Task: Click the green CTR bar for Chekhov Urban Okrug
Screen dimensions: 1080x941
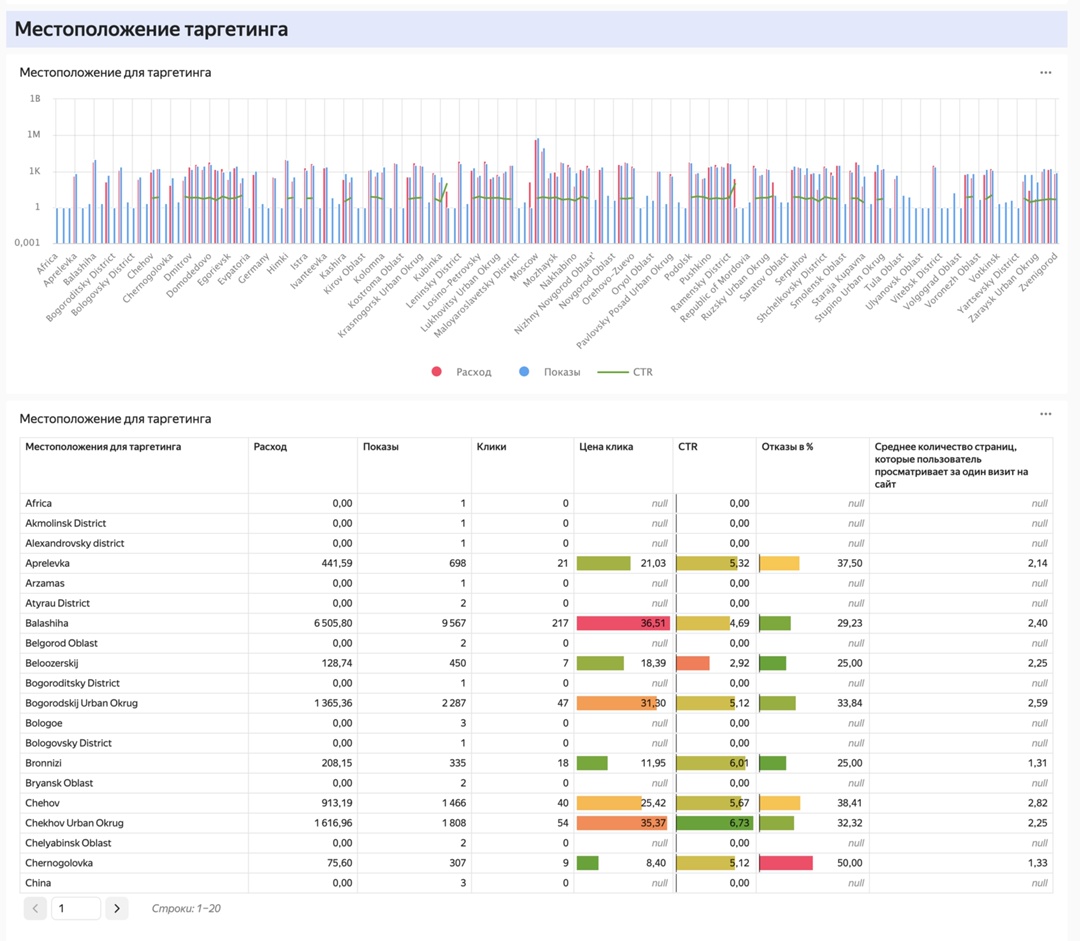Action: tap(714, 823)
